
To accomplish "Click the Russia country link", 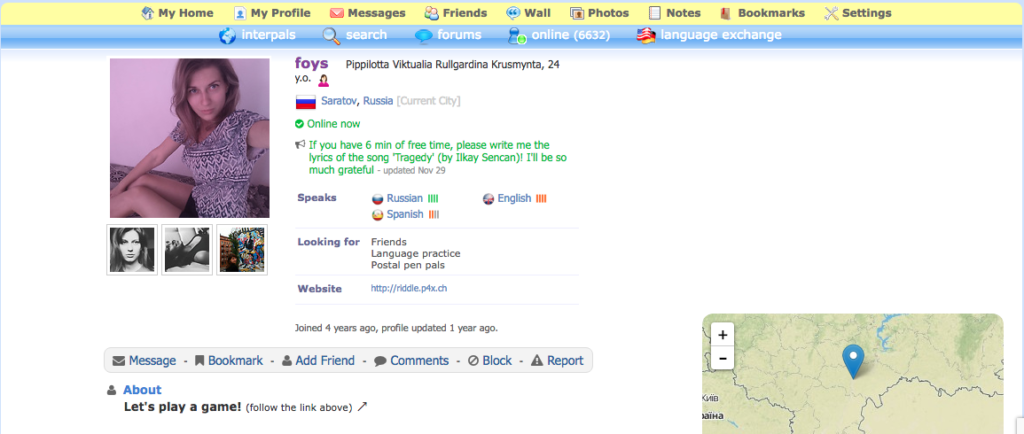I will (378, 101).
